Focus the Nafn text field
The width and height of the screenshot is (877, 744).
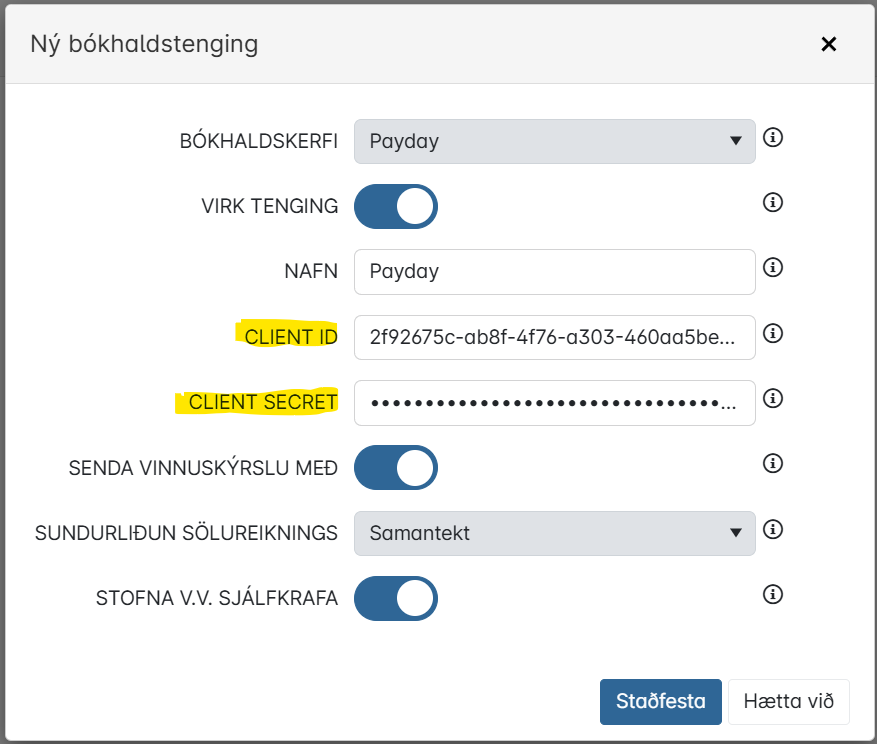(554, 272)
